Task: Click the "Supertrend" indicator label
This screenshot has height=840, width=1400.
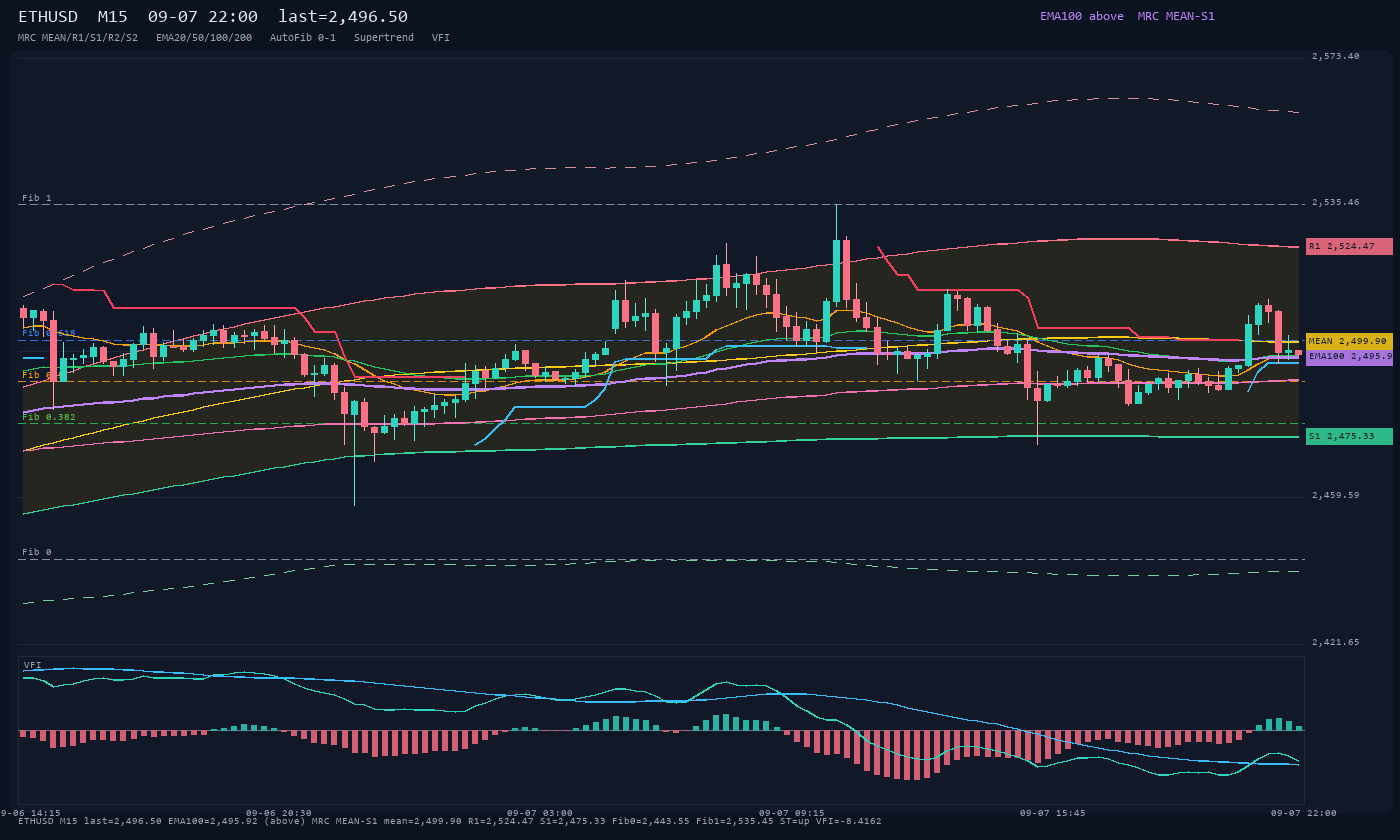Action: coord(384,38)
